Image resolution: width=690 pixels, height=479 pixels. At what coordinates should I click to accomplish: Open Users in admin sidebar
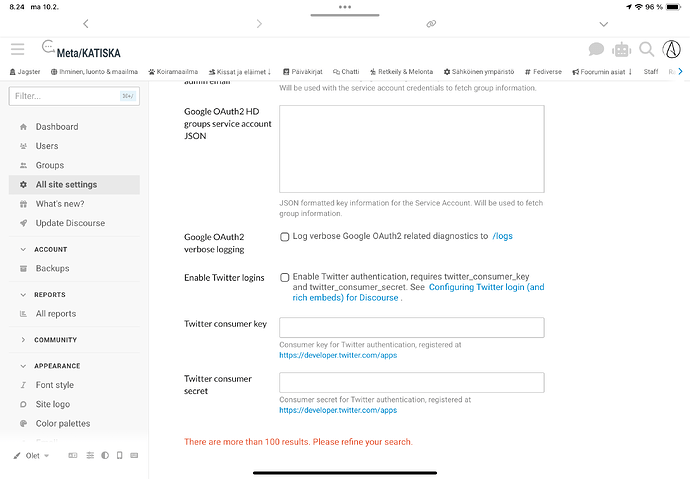(x=74, y=146)
